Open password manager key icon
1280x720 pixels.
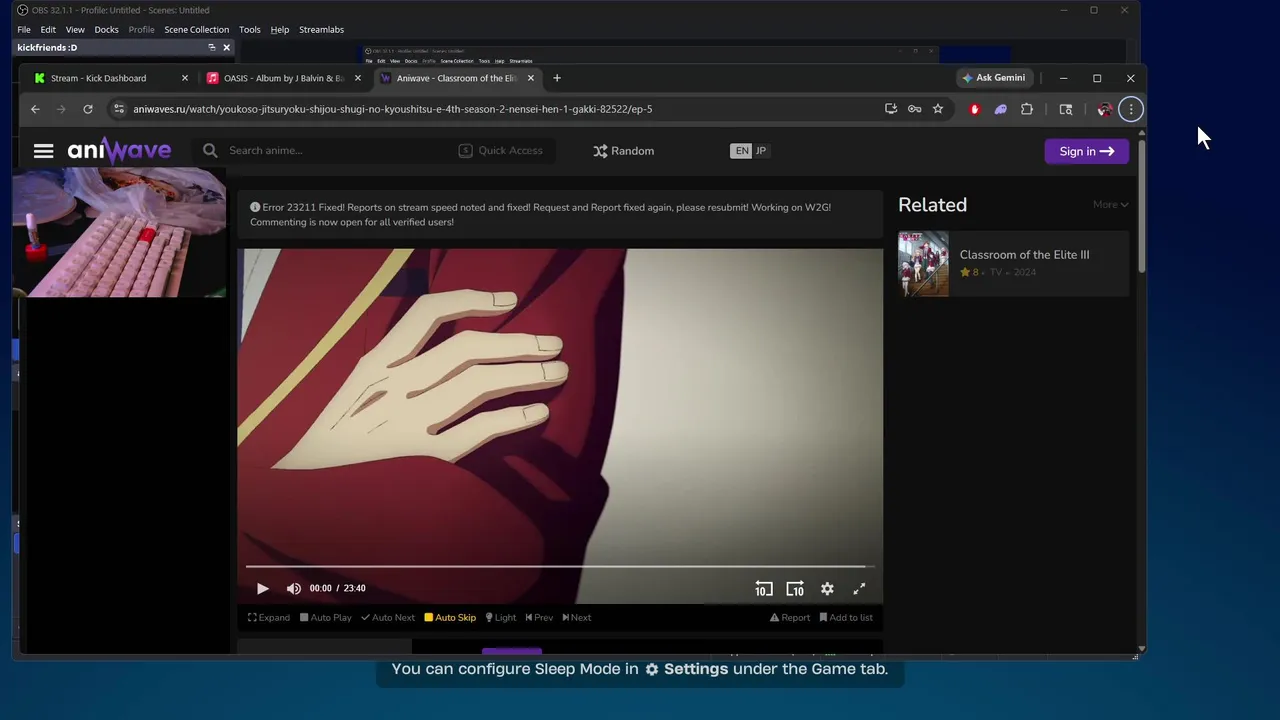point(914,109)
